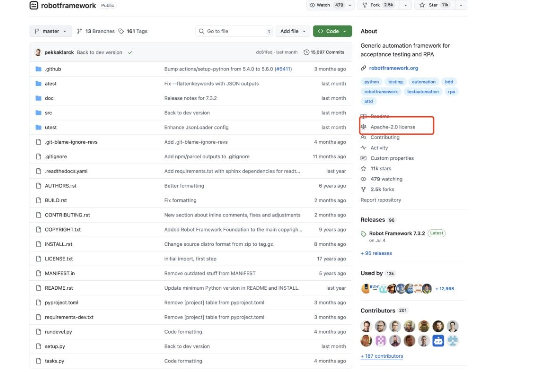Viewport: 540px width, 372px height.
Task: Open the COPYRIGHT.txt file
Action: 63,230
